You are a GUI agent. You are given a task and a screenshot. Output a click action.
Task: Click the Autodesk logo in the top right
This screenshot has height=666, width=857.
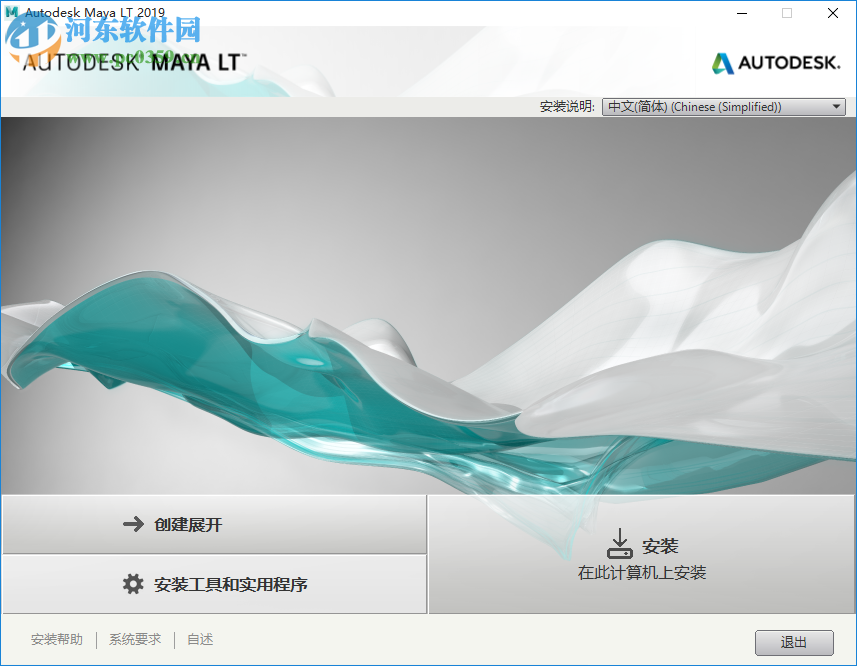(774, 62)
